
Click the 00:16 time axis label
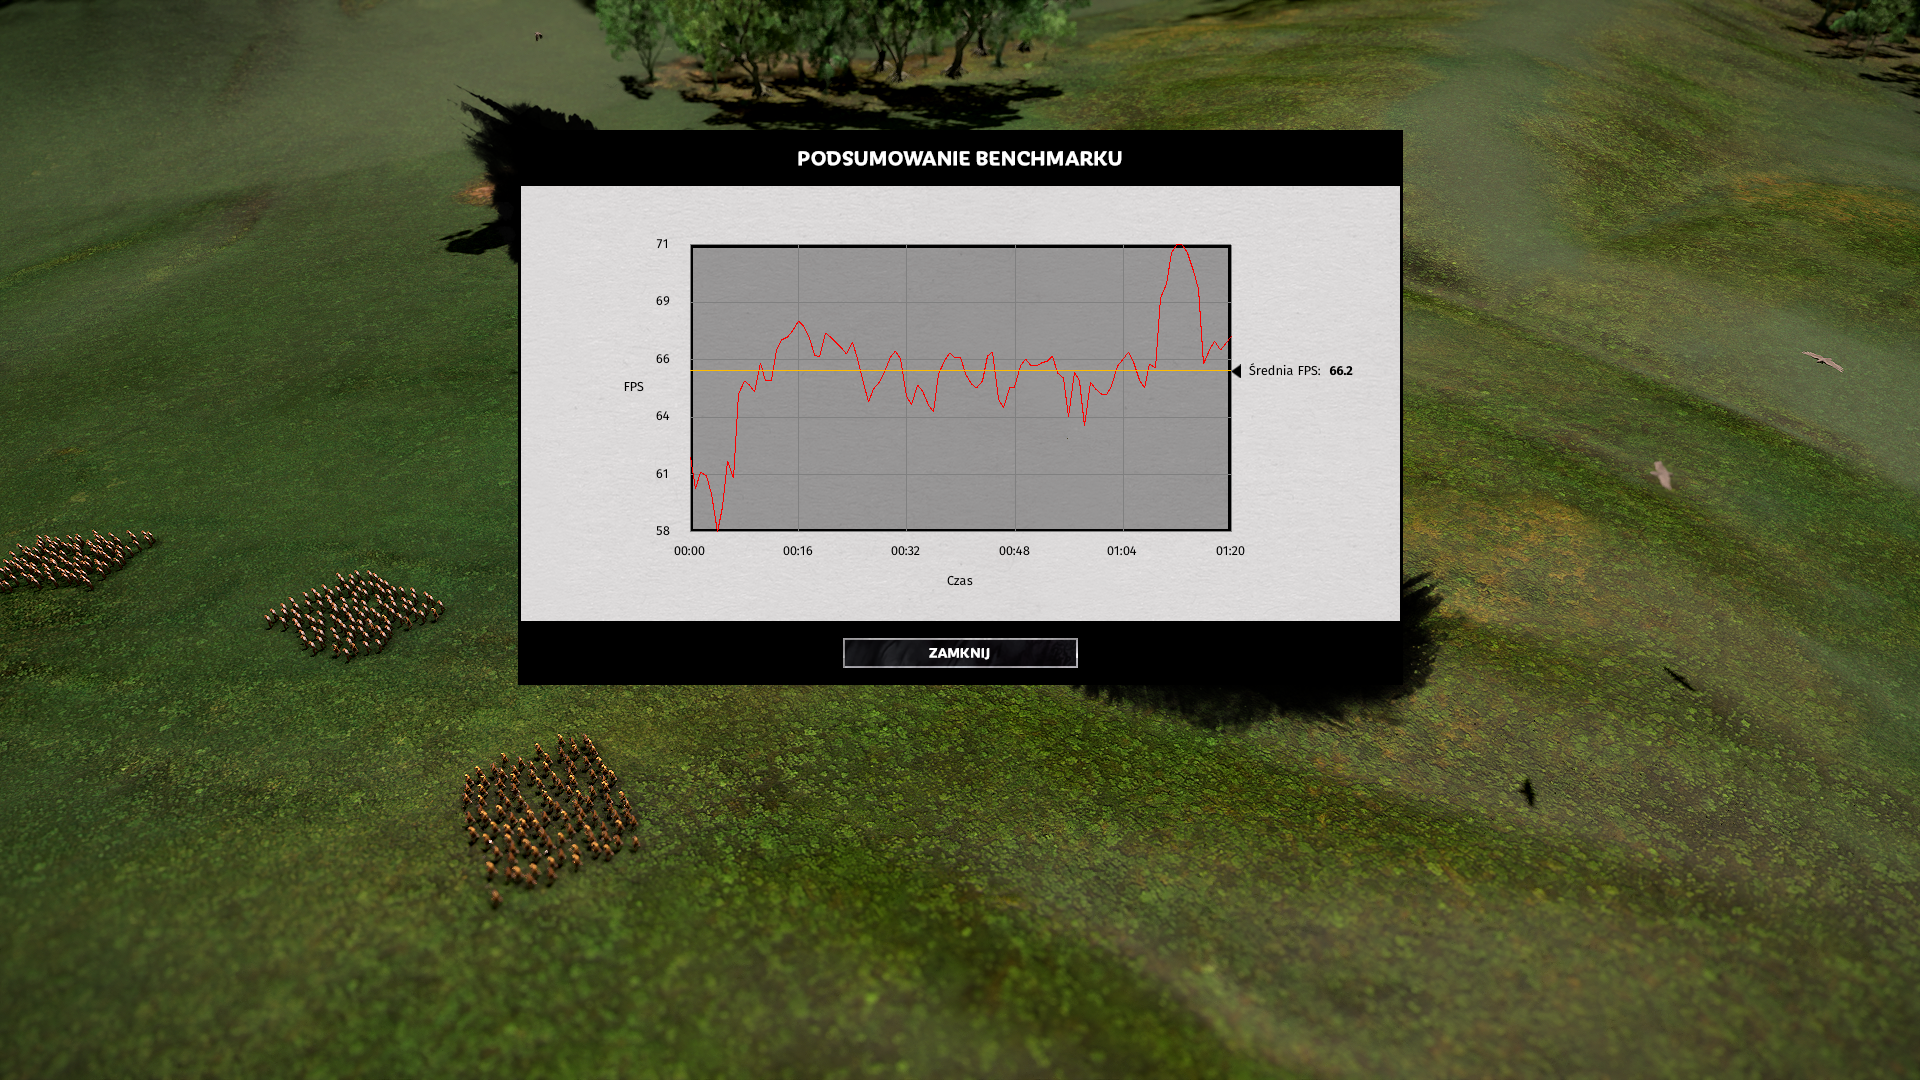[797, 551]
